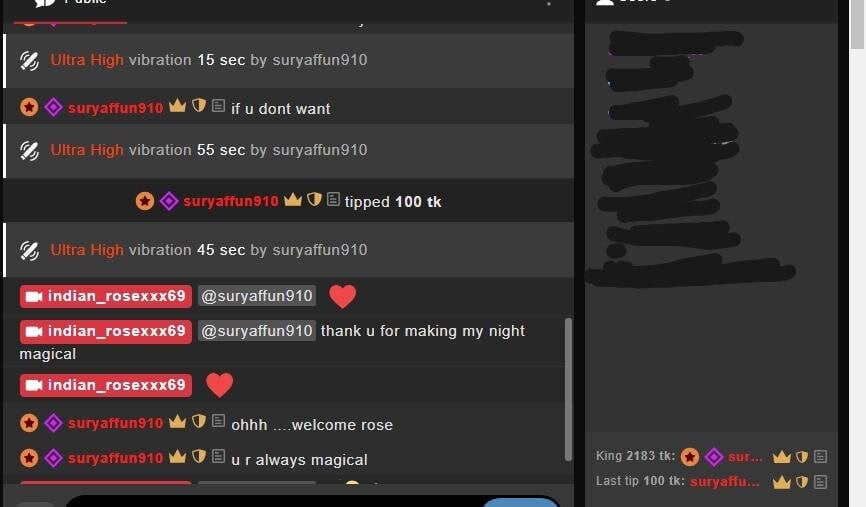Click orange star badge beside 'ohhh ....welcome rose'
Image resolution: width=866 pixels, height=507 pixels.
point(29,423)
